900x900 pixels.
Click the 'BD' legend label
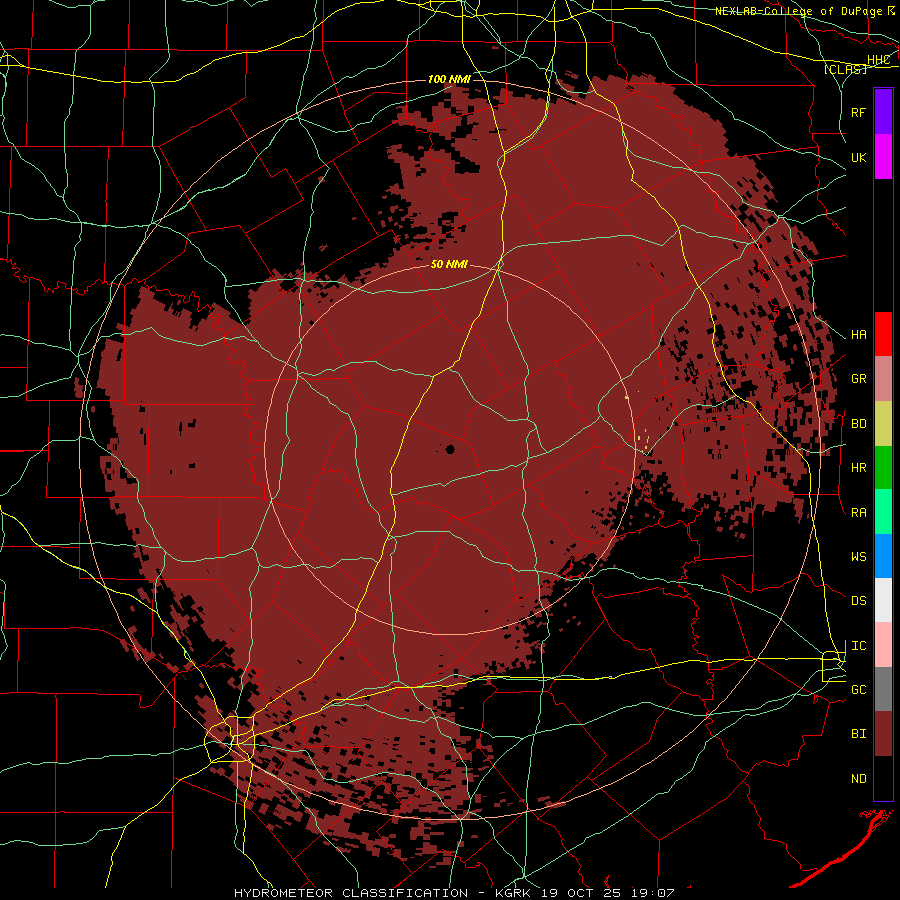point(859,424)
